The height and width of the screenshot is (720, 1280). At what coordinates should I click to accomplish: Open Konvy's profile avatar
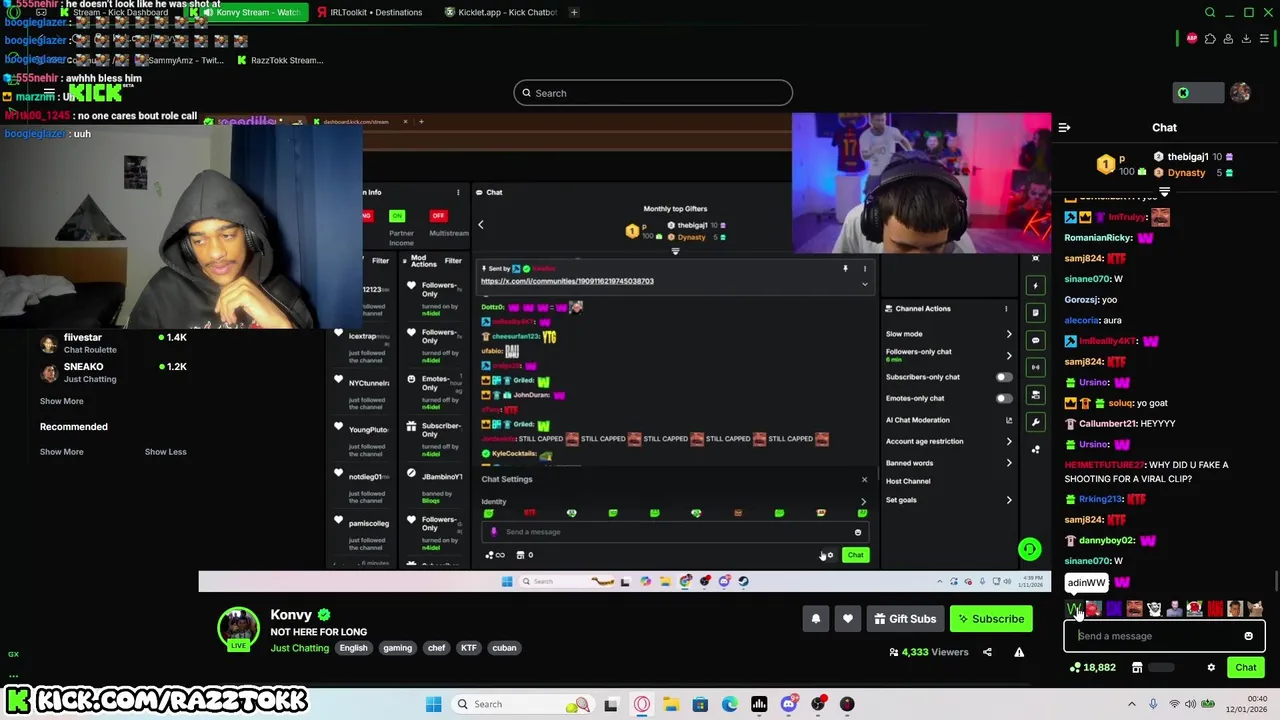point(238,628)
